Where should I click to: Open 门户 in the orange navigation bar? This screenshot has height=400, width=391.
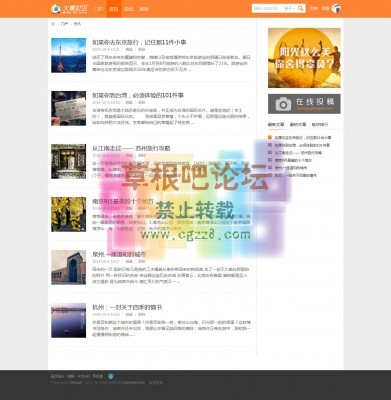[x=98, y=9]
